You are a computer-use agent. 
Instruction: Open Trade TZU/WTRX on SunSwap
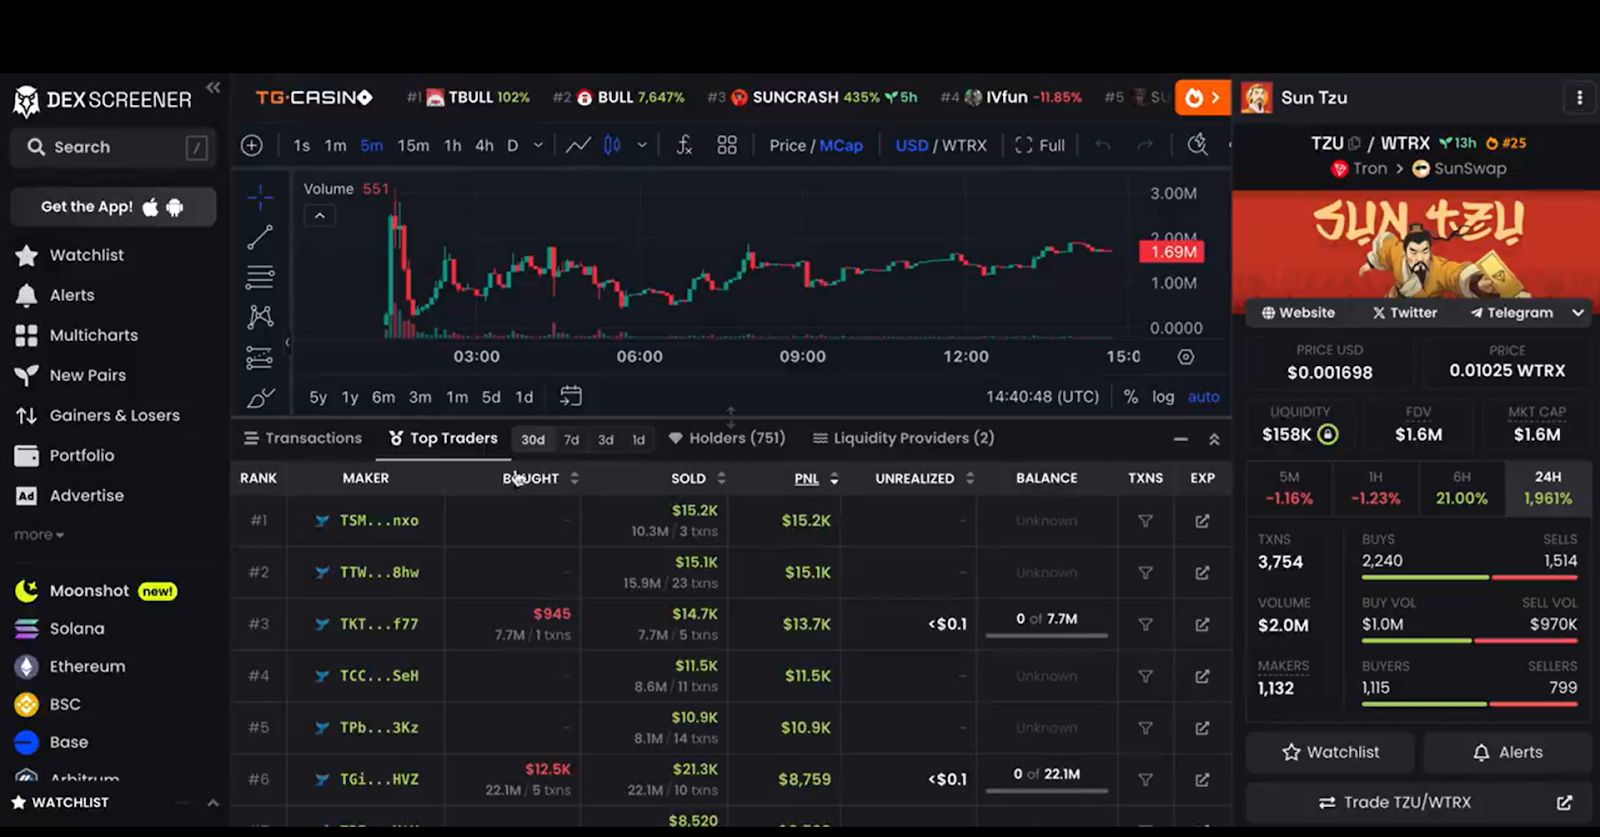[x=1418, y=802]
